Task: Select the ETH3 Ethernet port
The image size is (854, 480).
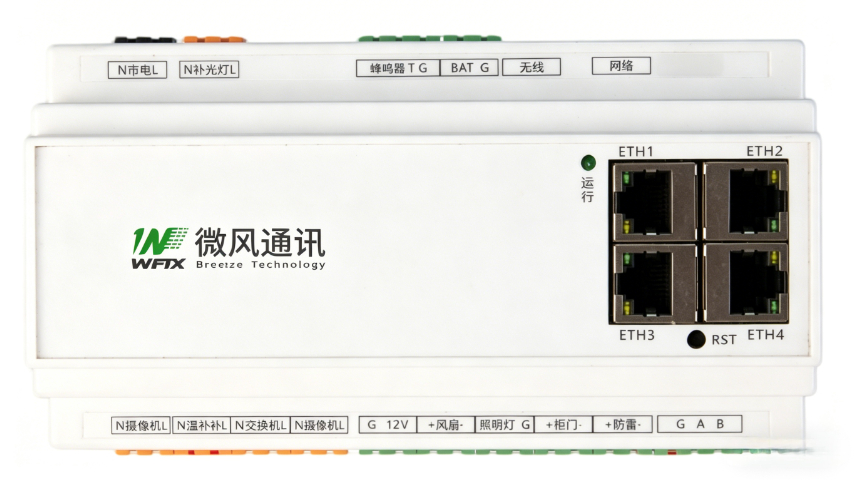Action: click(x=654, y=283)
